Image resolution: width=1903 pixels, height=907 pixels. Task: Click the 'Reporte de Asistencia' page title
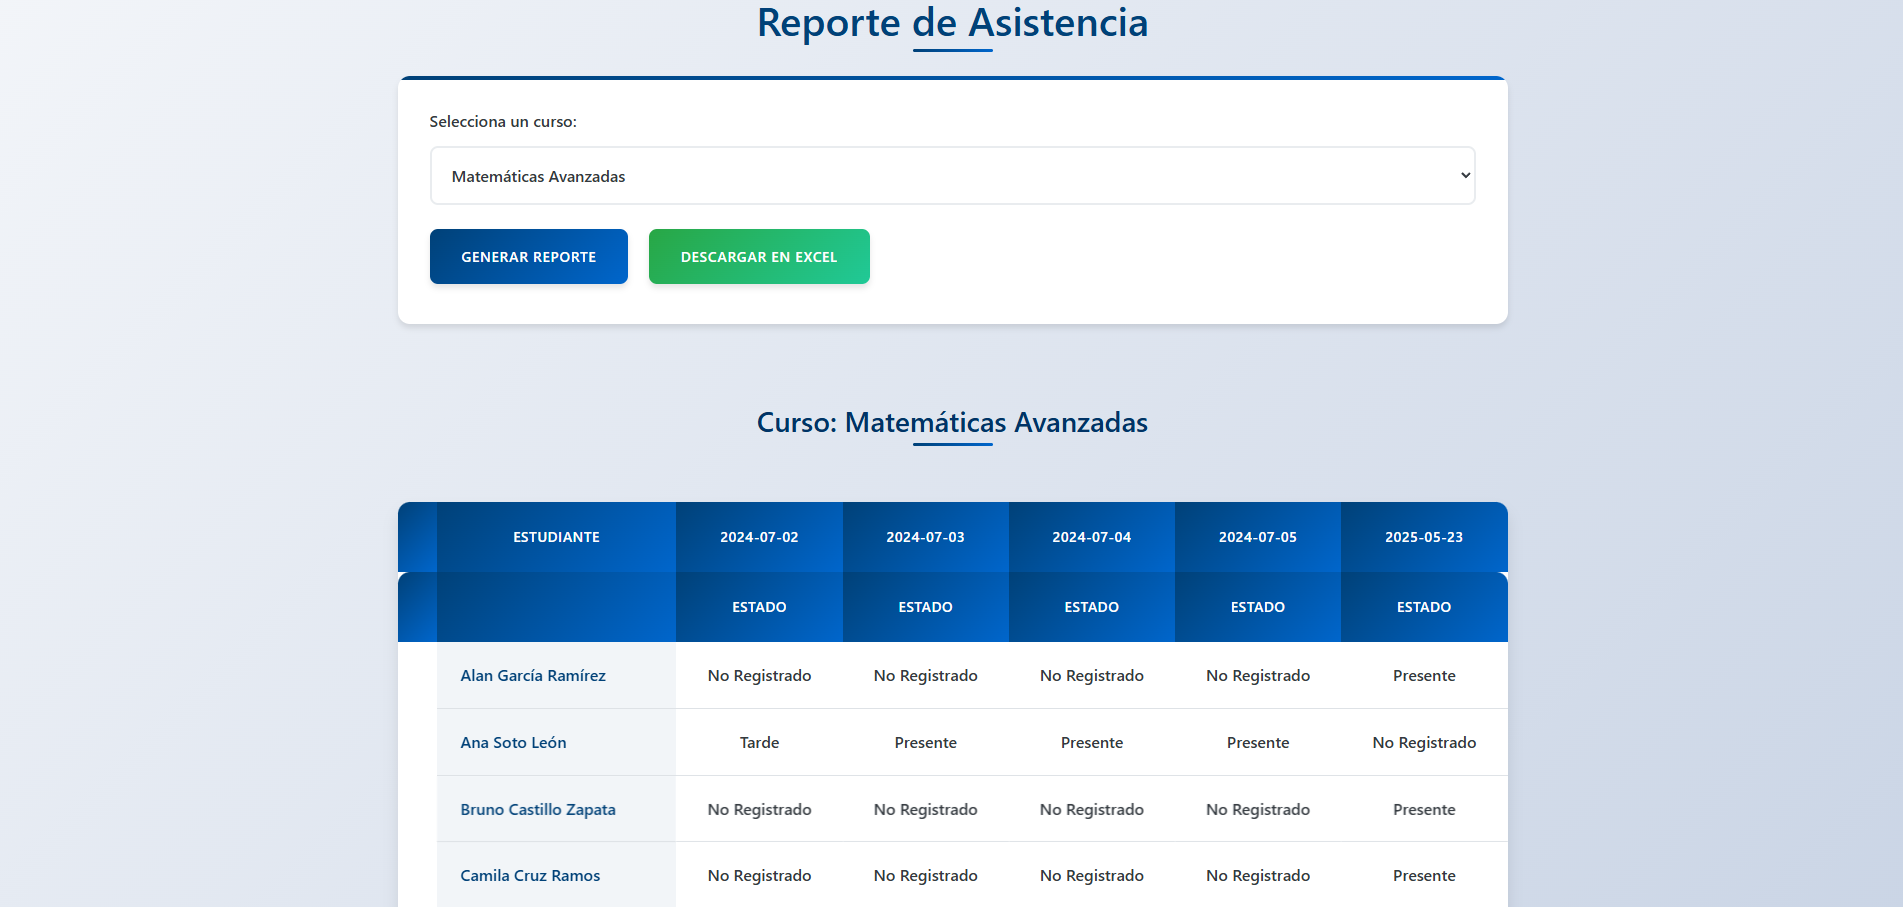[952, 23]
